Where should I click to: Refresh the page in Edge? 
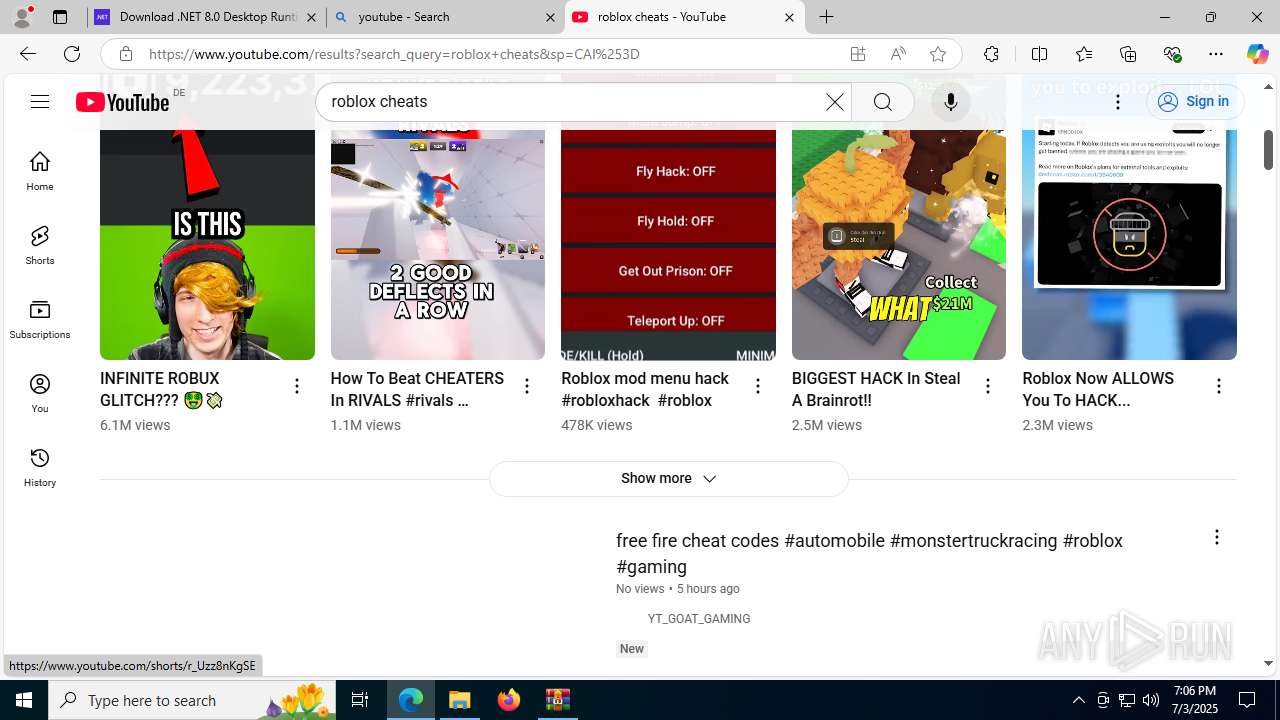pos(72,54)
